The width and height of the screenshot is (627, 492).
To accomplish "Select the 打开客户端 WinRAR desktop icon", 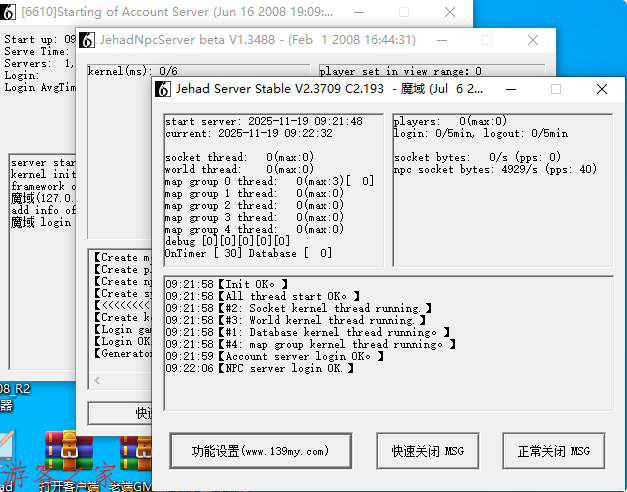I will (x=69, y=452).
